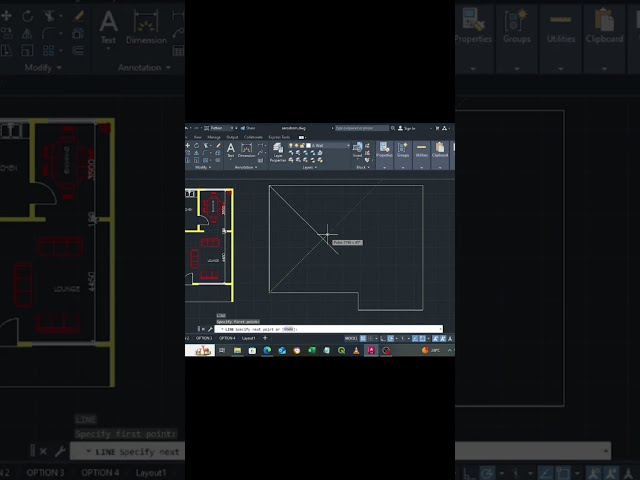The width and height of the screenshot is (640, 480).
Task: Open the Collaborate ribbon tab
Action: 253,137
